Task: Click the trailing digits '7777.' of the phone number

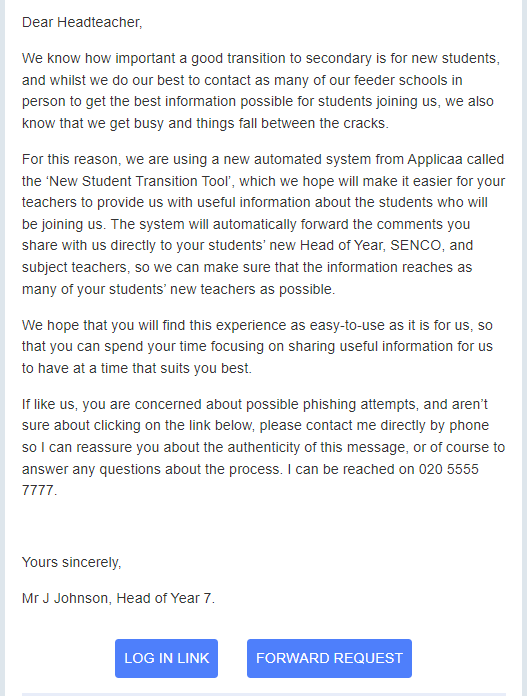Action: 40,490
